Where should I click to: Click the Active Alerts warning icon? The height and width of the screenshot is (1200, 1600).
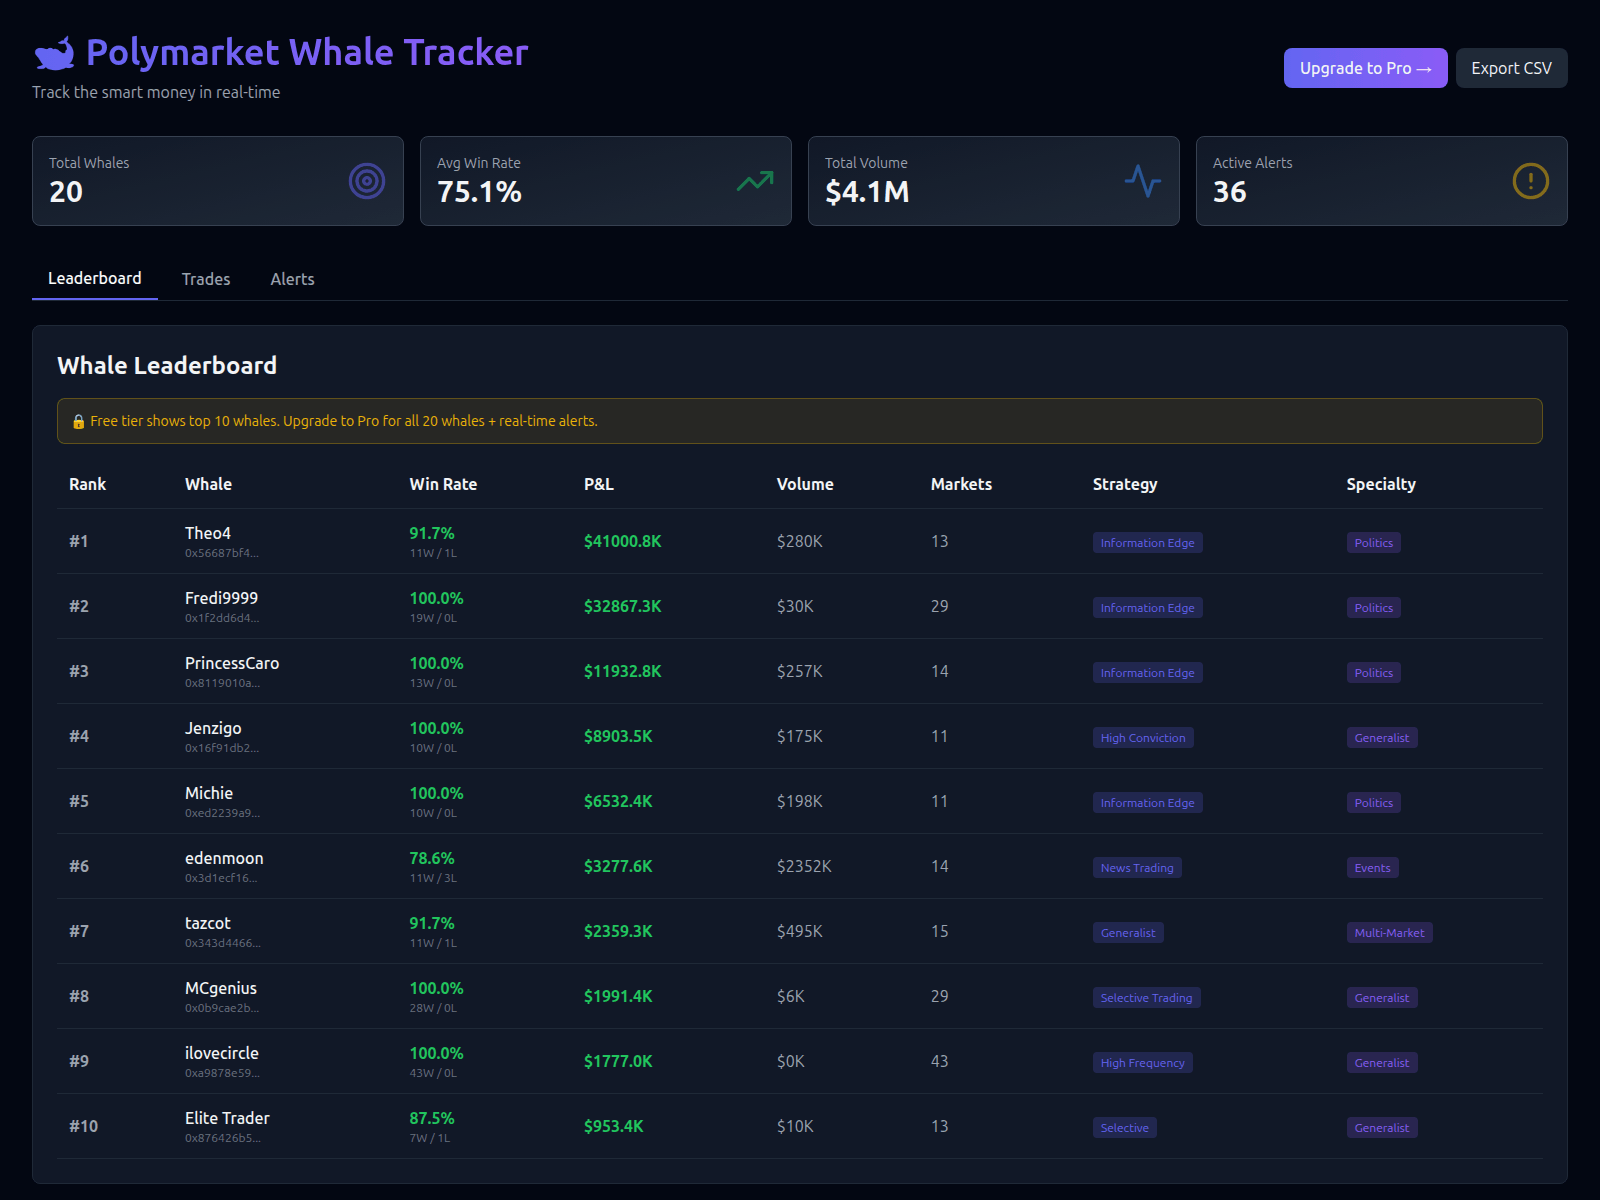coord(1531,181)
